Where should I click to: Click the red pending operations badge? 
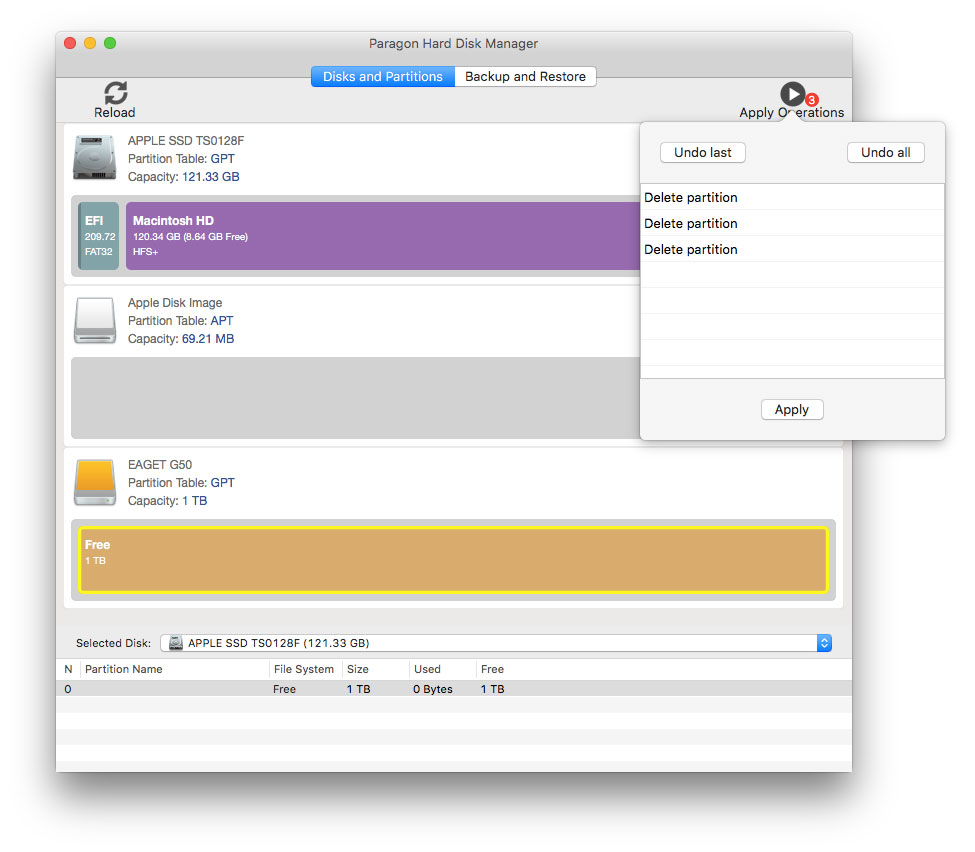point(811,100)
